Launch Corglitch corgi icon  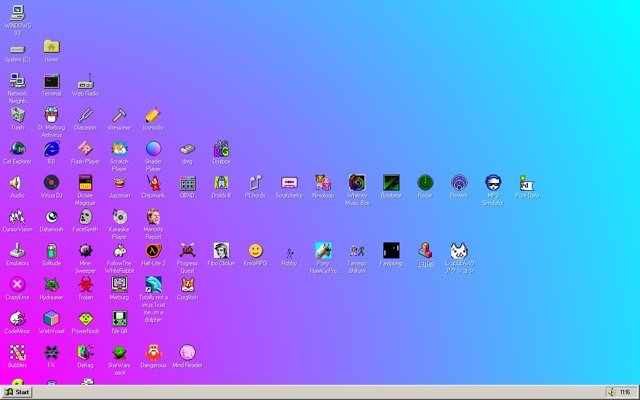(187, 284)
